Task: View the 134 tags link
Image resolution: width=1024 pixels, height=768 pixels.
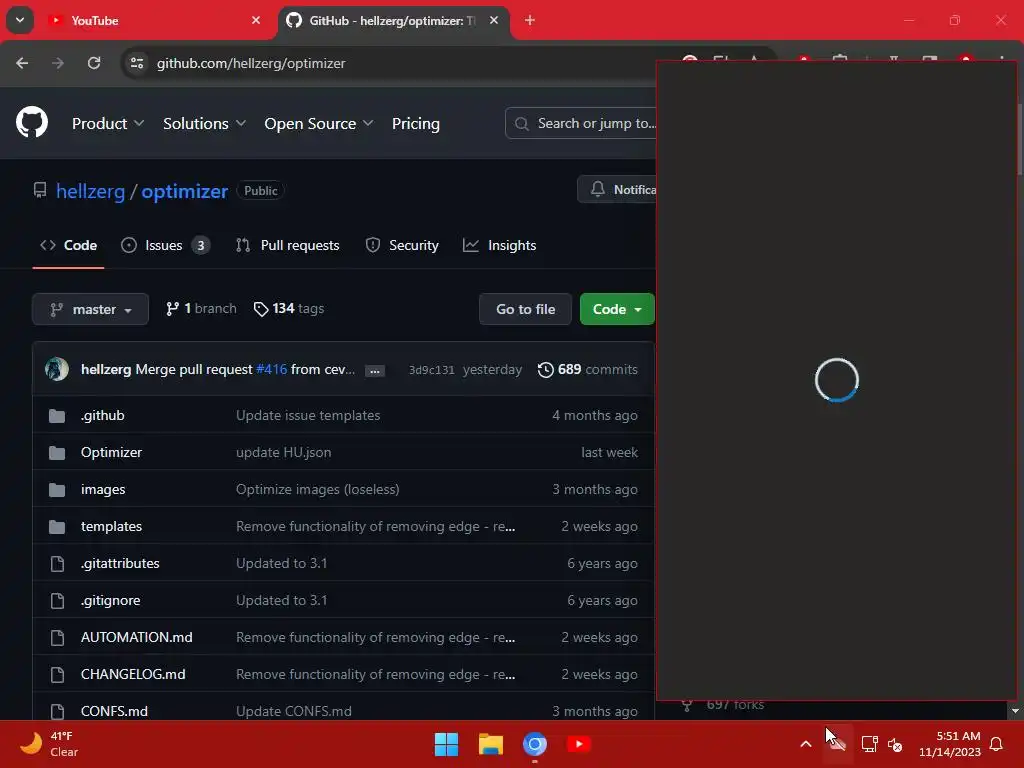Action: click(x=289, y=308)
